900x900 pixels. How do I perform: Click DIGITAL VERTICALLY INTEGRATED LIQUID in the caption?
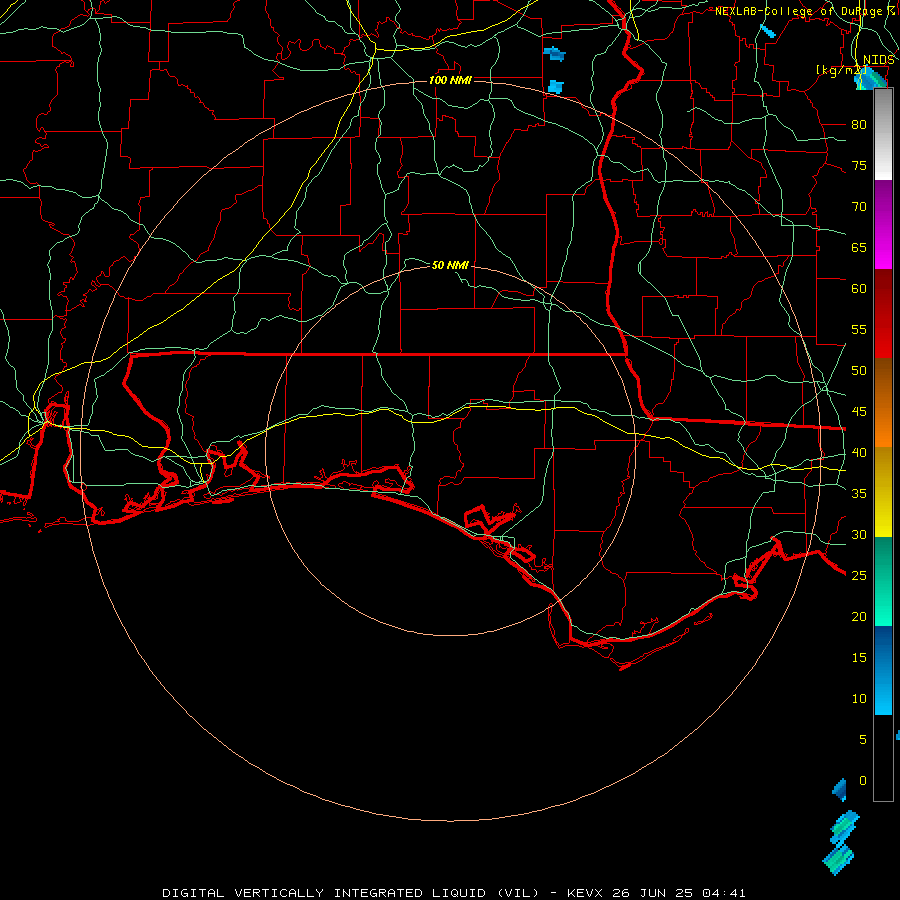pyautogui.click(x=325, y=893)
